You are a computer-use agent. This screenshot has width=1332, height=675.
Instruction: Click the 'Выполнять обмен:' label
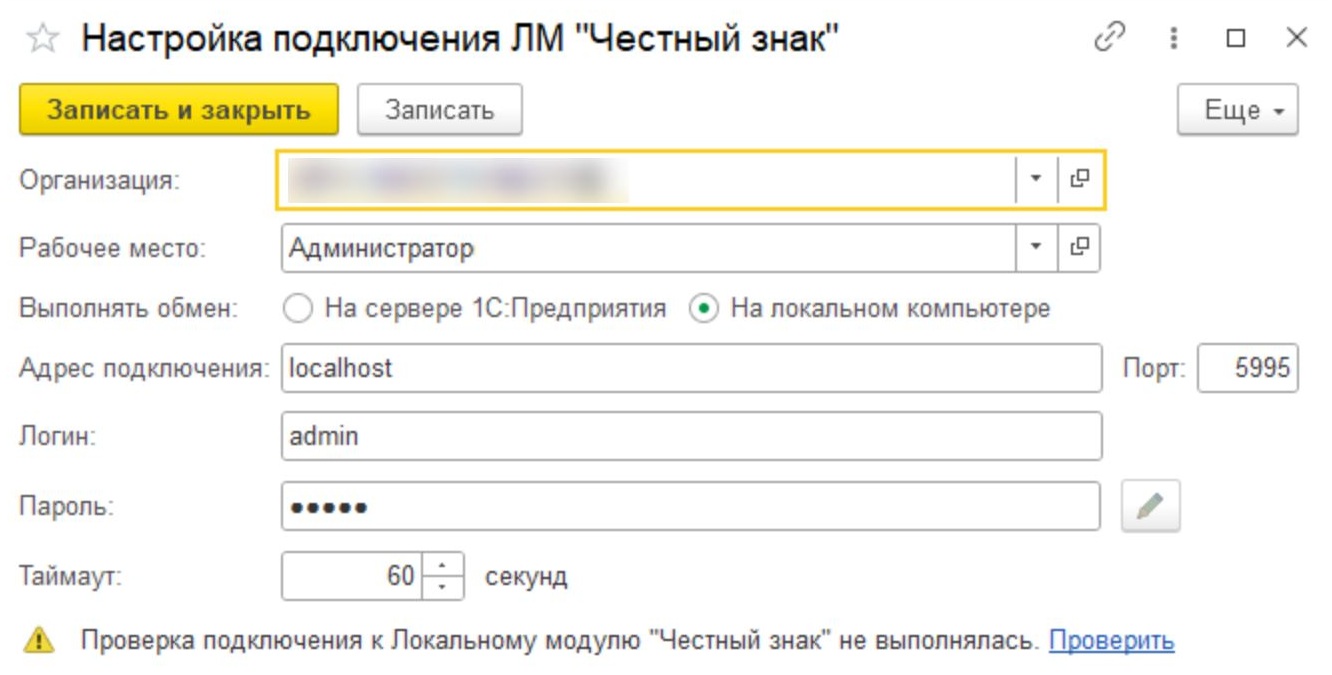129,309
